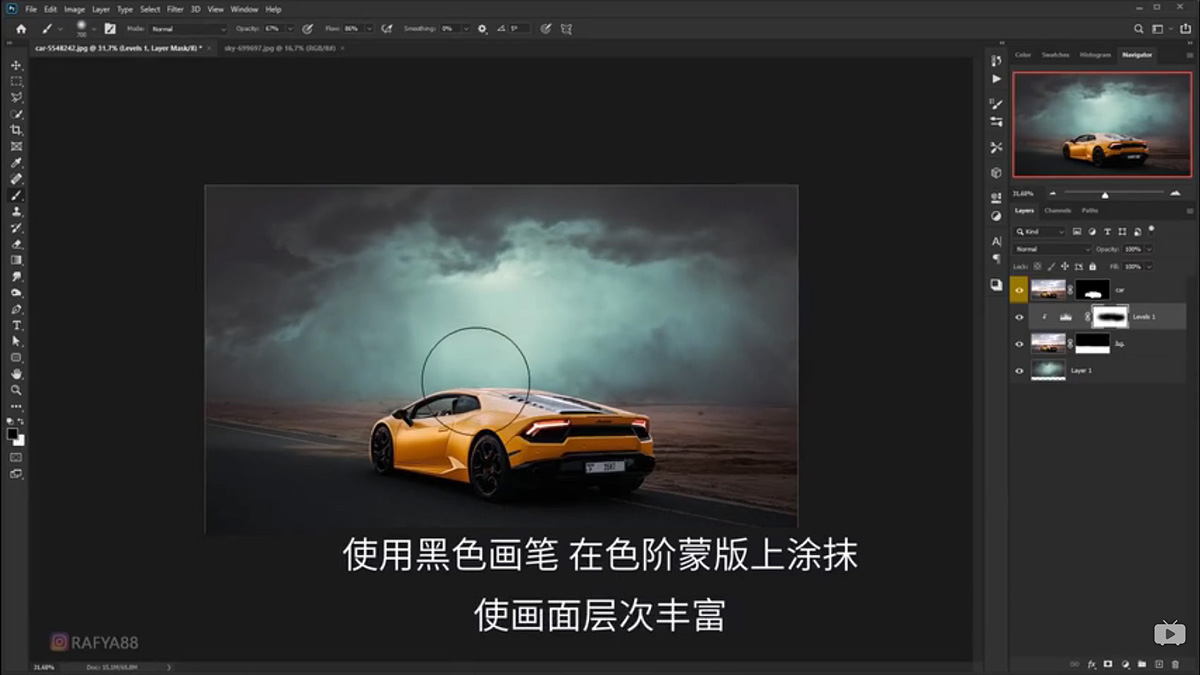Click the Create new layer icon
Screen dimensions: 1200x675
point(1159,664)
